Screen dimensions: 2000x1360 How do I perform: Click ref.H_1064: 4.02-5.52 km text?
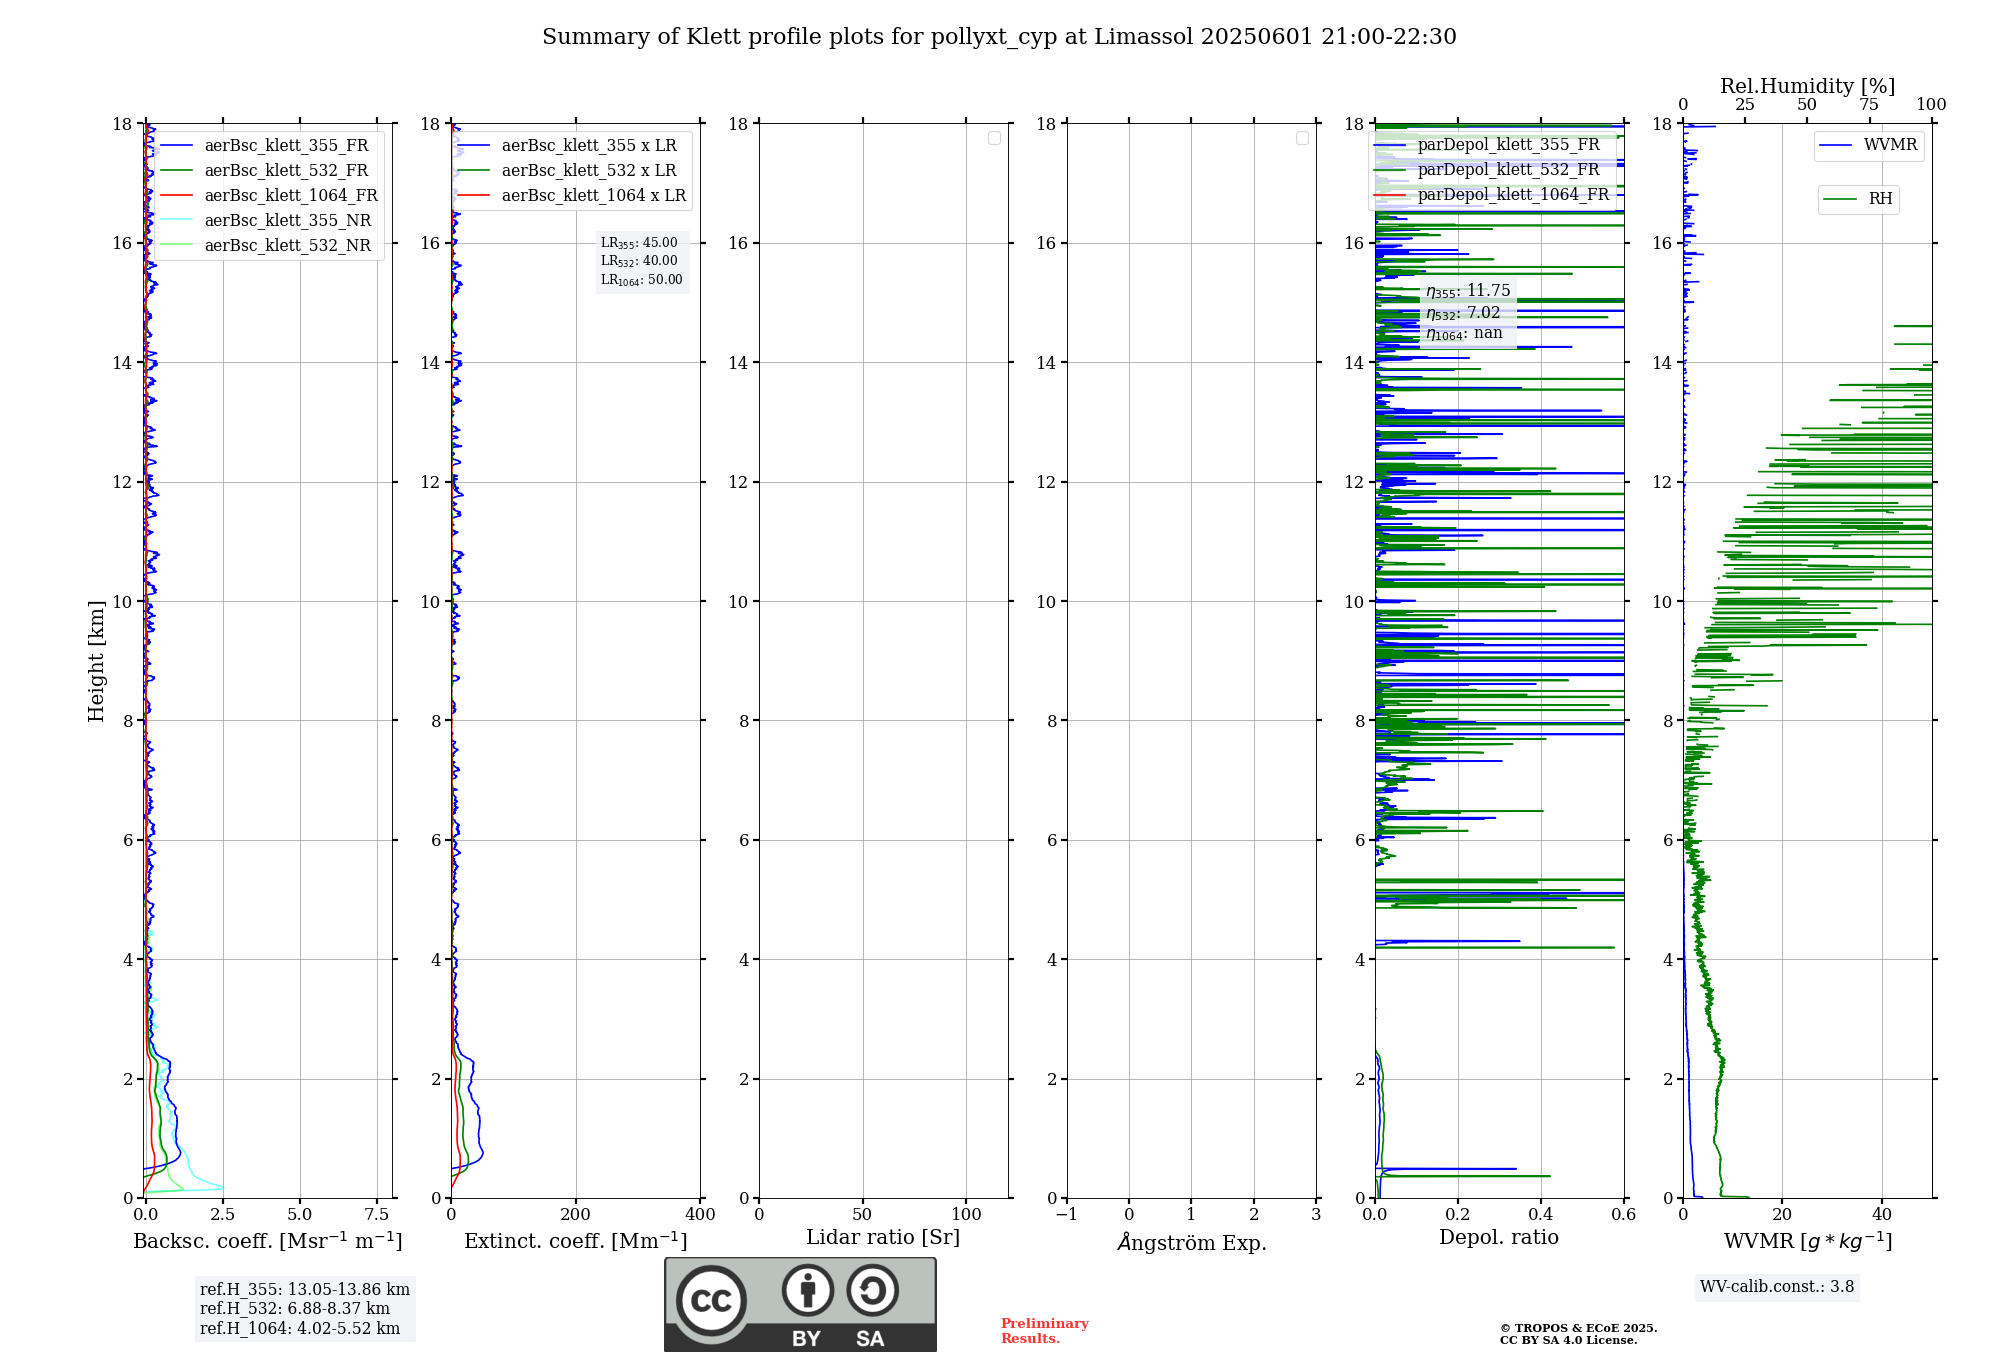[x=300, y=1329]
